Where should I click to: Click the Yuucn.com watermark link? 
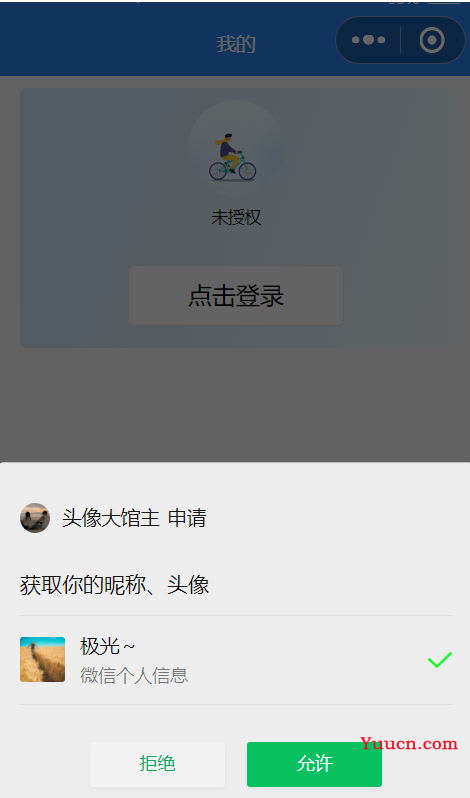tap(409, 744)
